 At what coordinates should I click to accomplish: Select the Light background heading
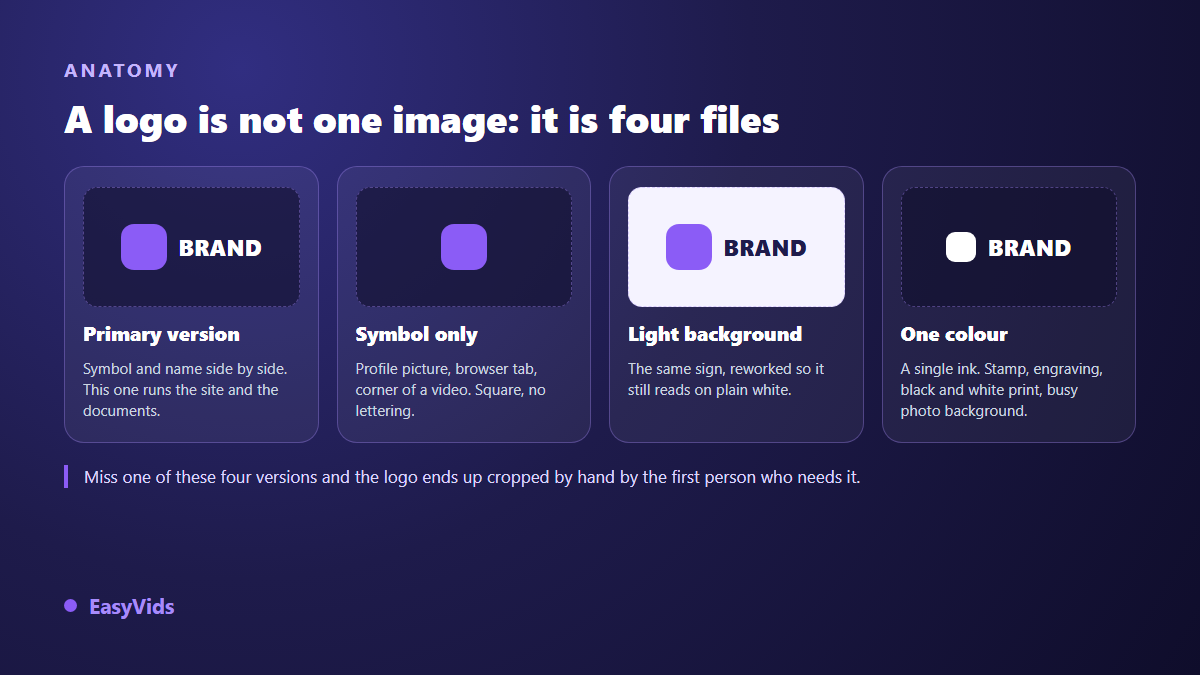click(715, 334)
